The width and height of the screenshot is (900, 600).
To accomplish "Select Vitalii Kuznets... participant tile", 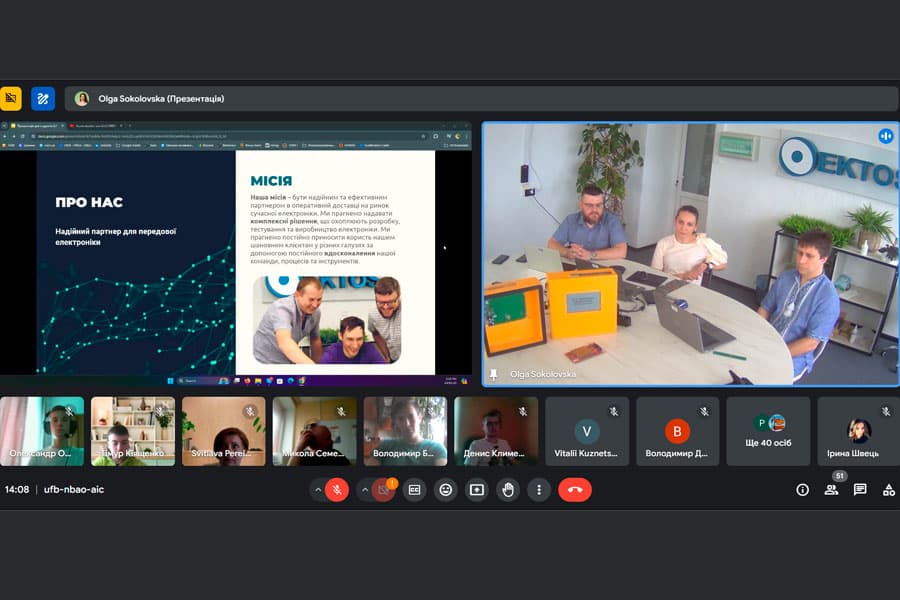I will [x=587, y=431].
